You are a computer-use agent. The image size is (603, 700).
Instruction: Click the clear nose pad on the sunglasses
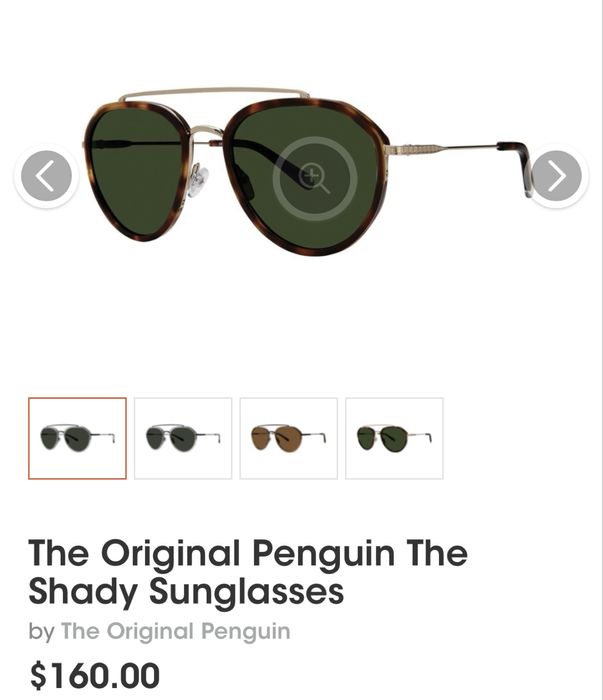click(197, 182)
